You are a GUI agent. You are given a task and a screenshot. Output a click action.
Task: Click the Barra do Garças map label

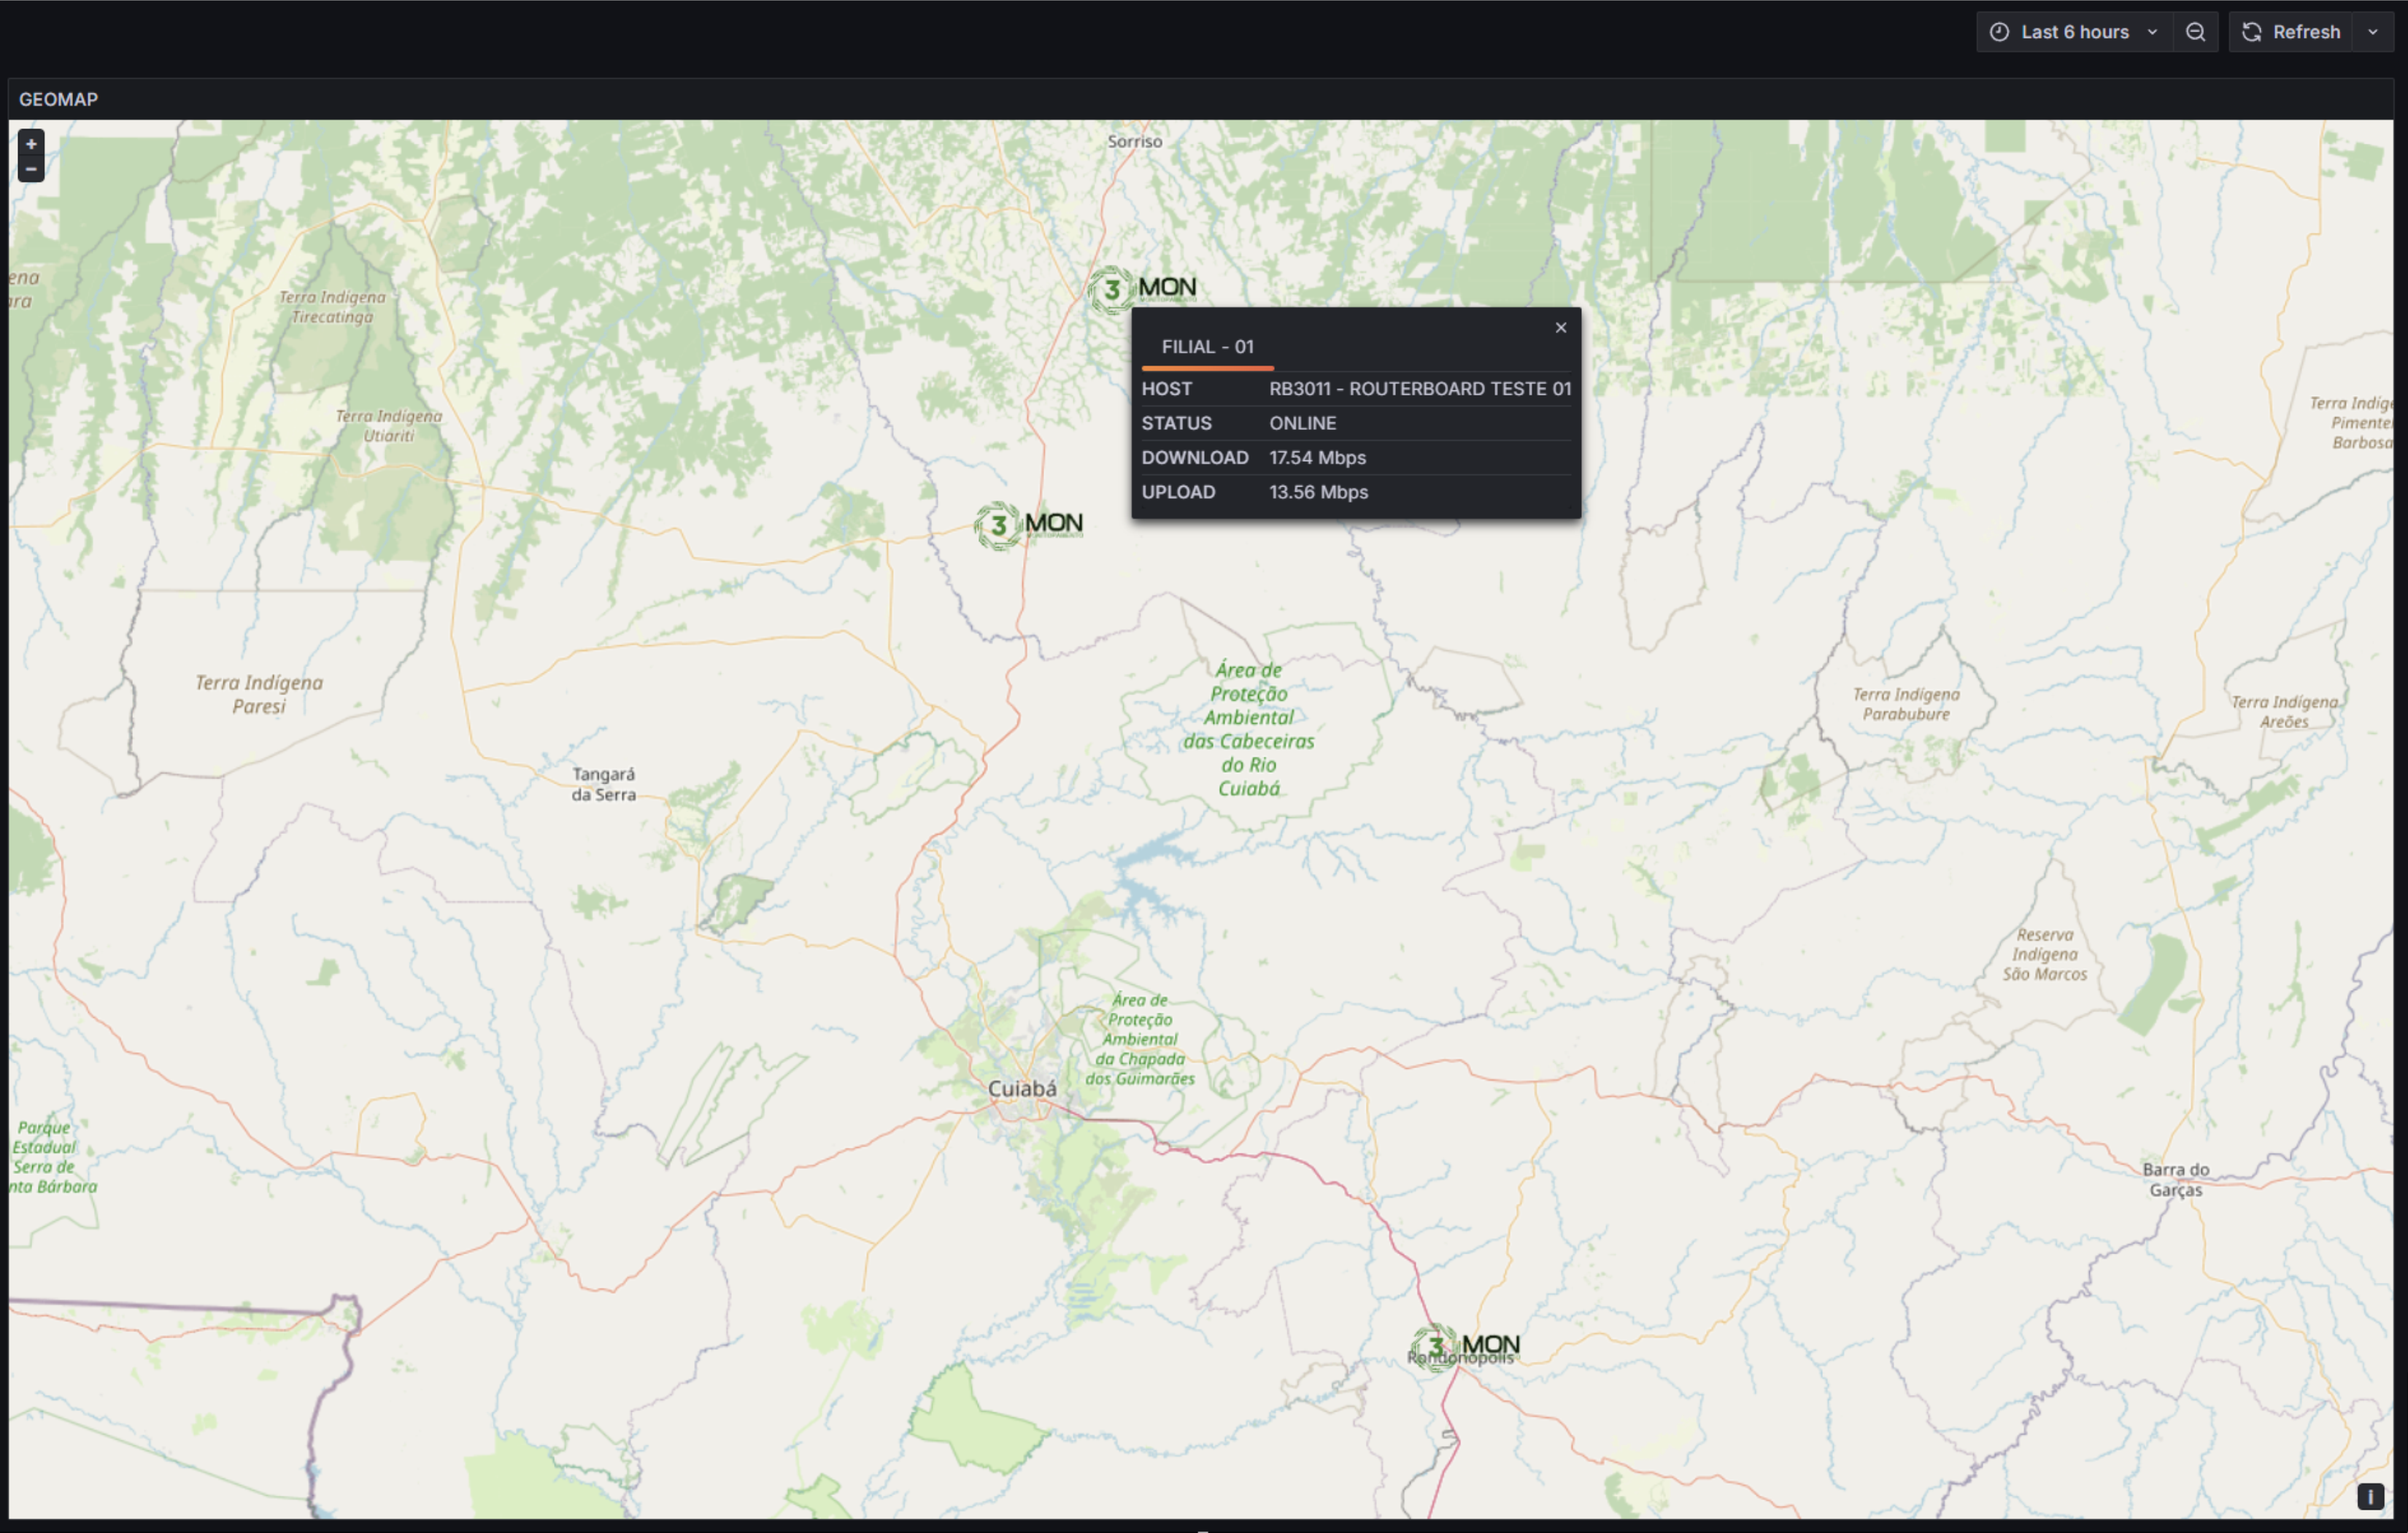(2175, 1179)
